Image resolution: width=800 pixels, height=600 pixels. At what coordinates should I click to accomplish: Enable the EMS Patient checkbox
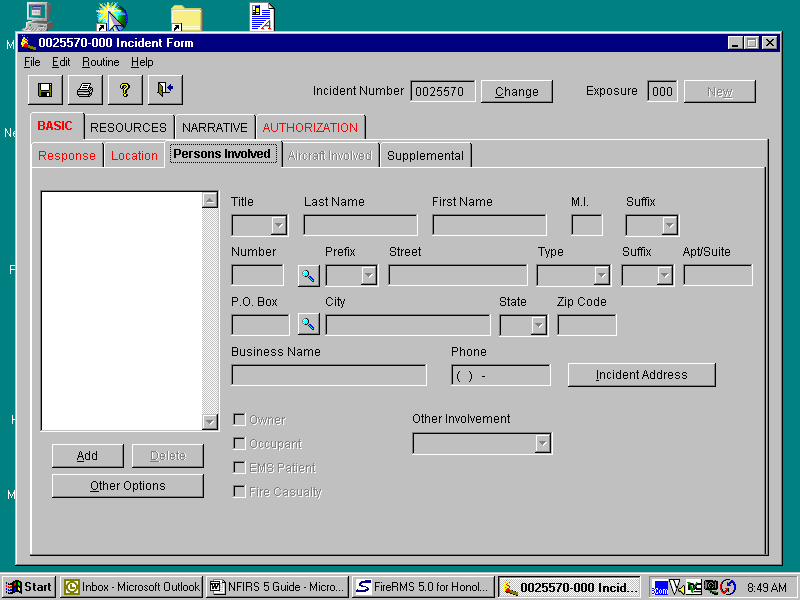[x=239, y=468]
